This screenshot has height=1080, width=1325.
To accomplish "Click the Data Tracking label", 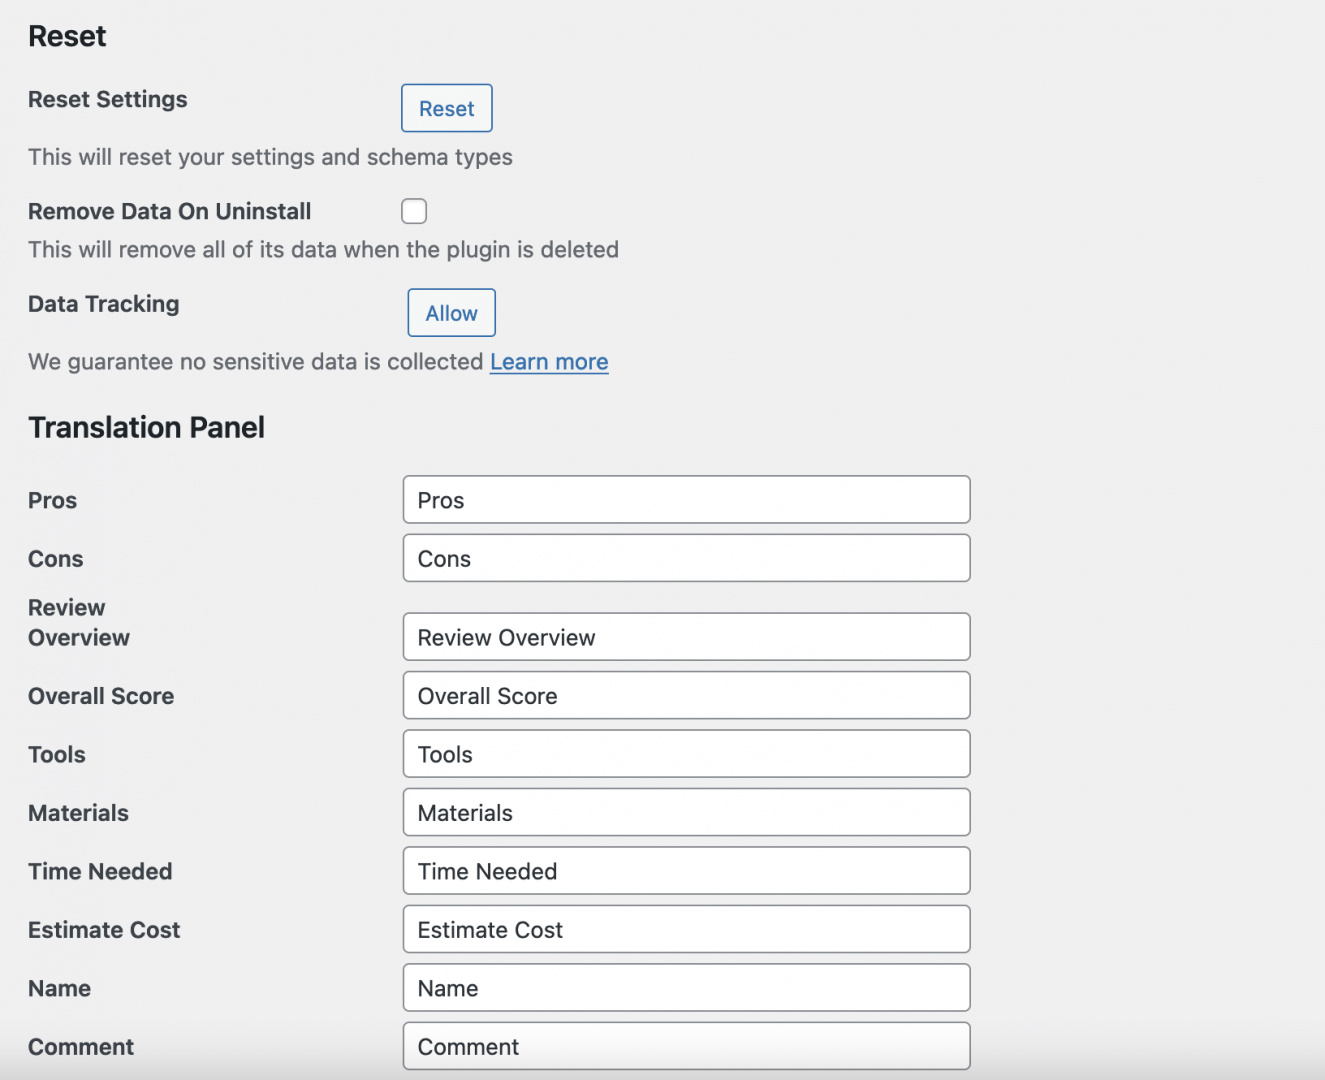I will click(x=104, y=304).
